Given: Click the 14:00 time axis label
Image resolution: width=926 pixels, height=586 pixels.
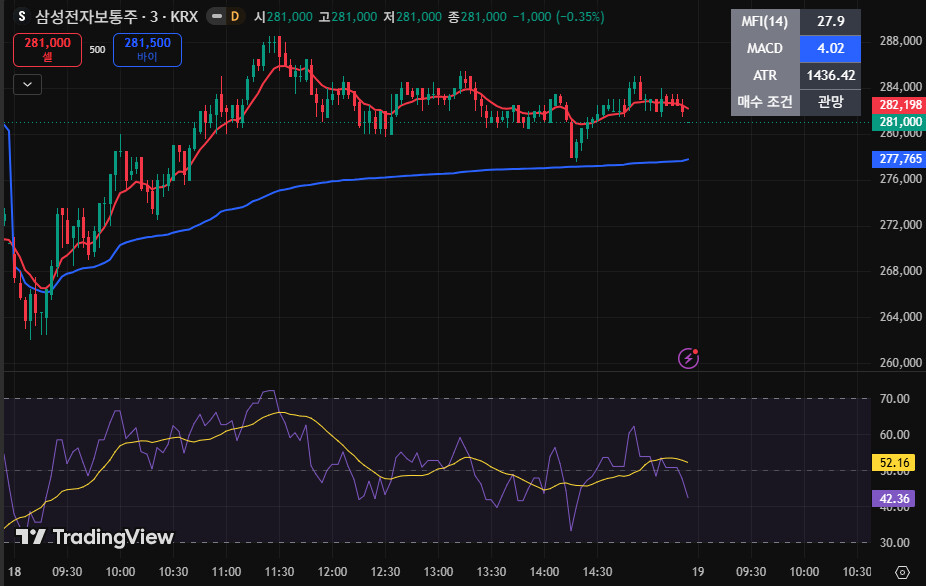Looking at the screenshot, I should 544,572.
